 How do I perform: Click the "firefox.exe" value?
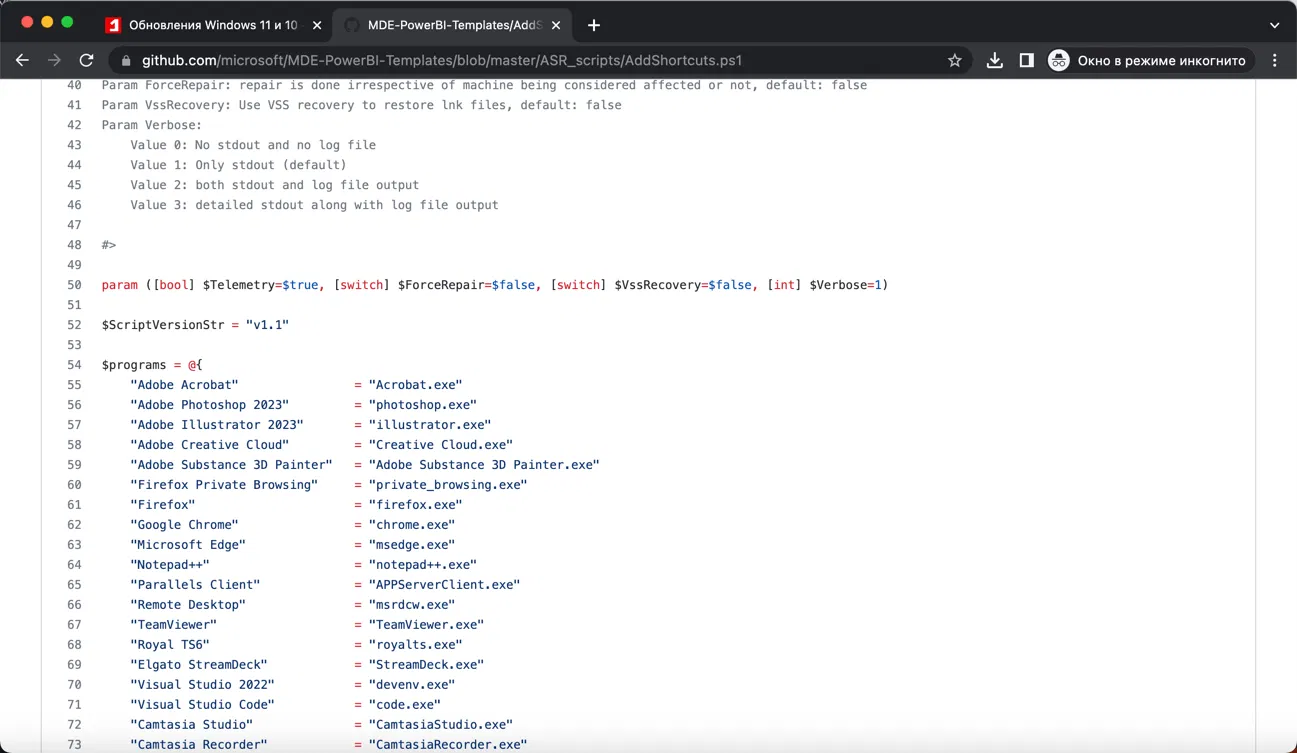click(415, 505)
